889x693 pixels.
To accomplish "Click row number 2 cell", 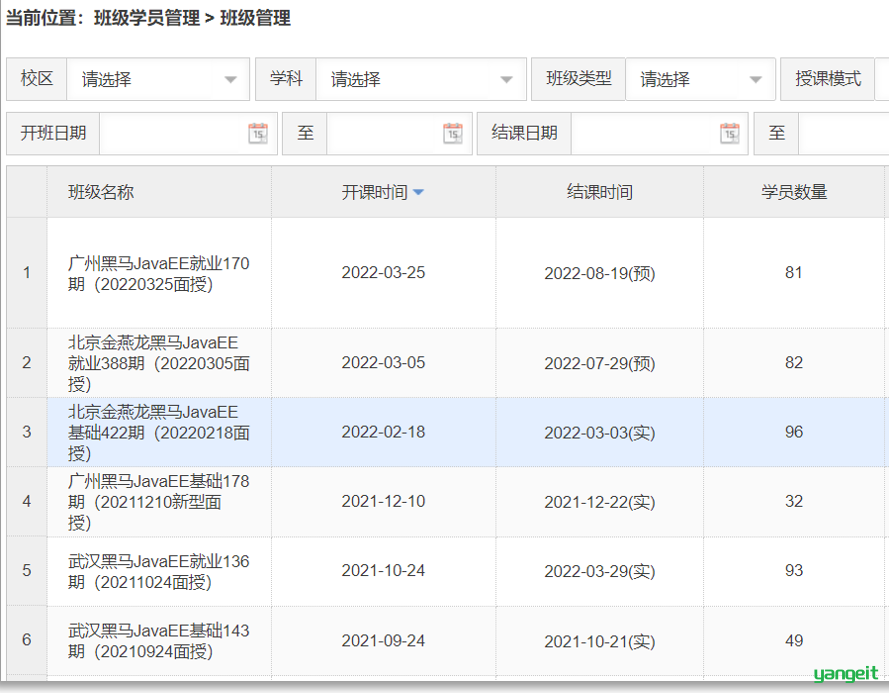I will (27, 363).
